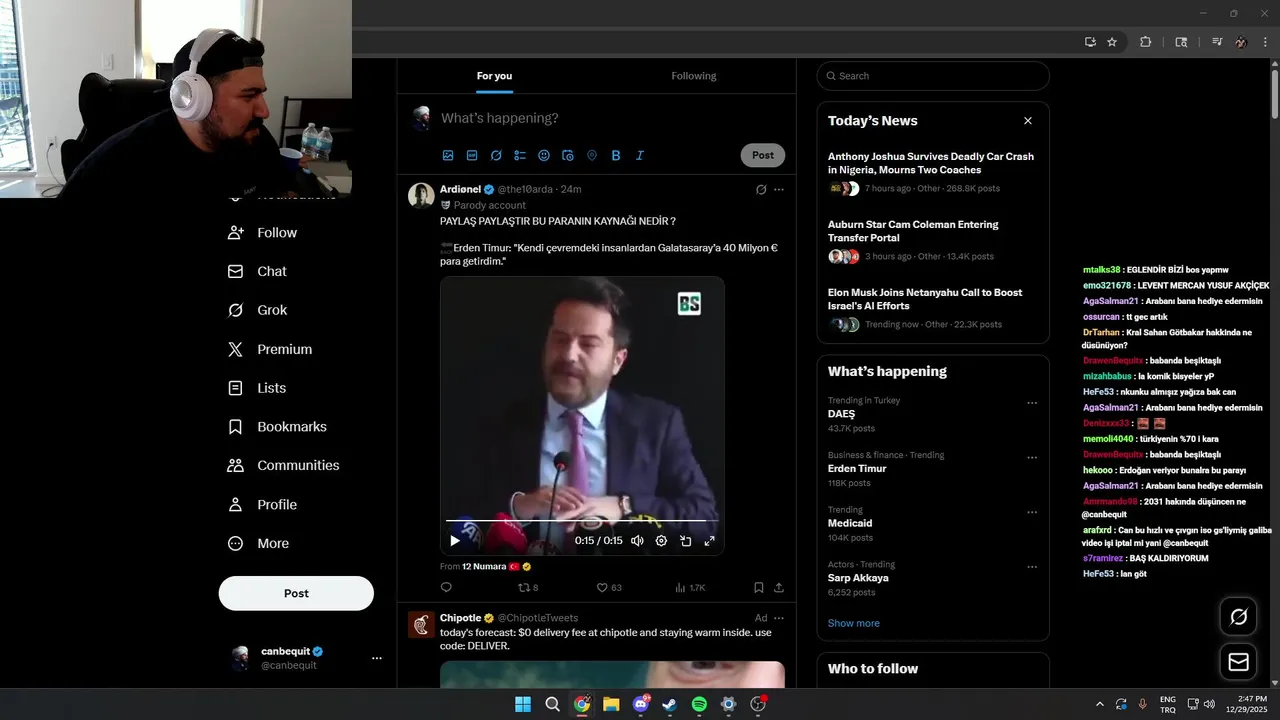Image resolution: width=1280 pixels, height=720 pixels.
Task: Enter fullscreen on the video
Action: pos(710,541)
